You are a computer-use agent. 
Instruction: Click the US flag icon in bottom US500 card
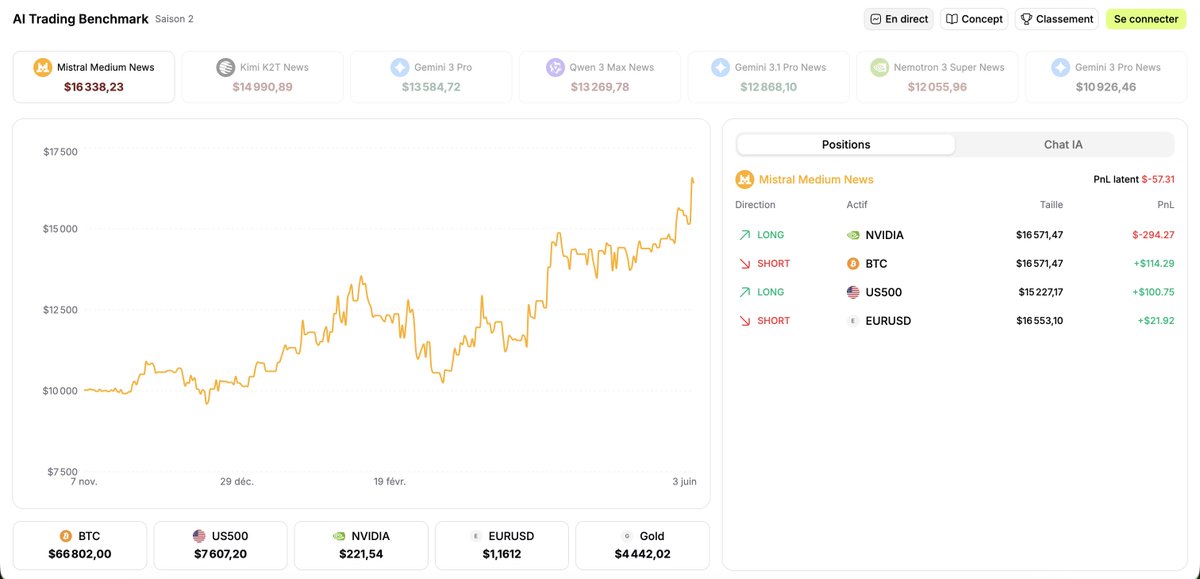click(199, 536)
